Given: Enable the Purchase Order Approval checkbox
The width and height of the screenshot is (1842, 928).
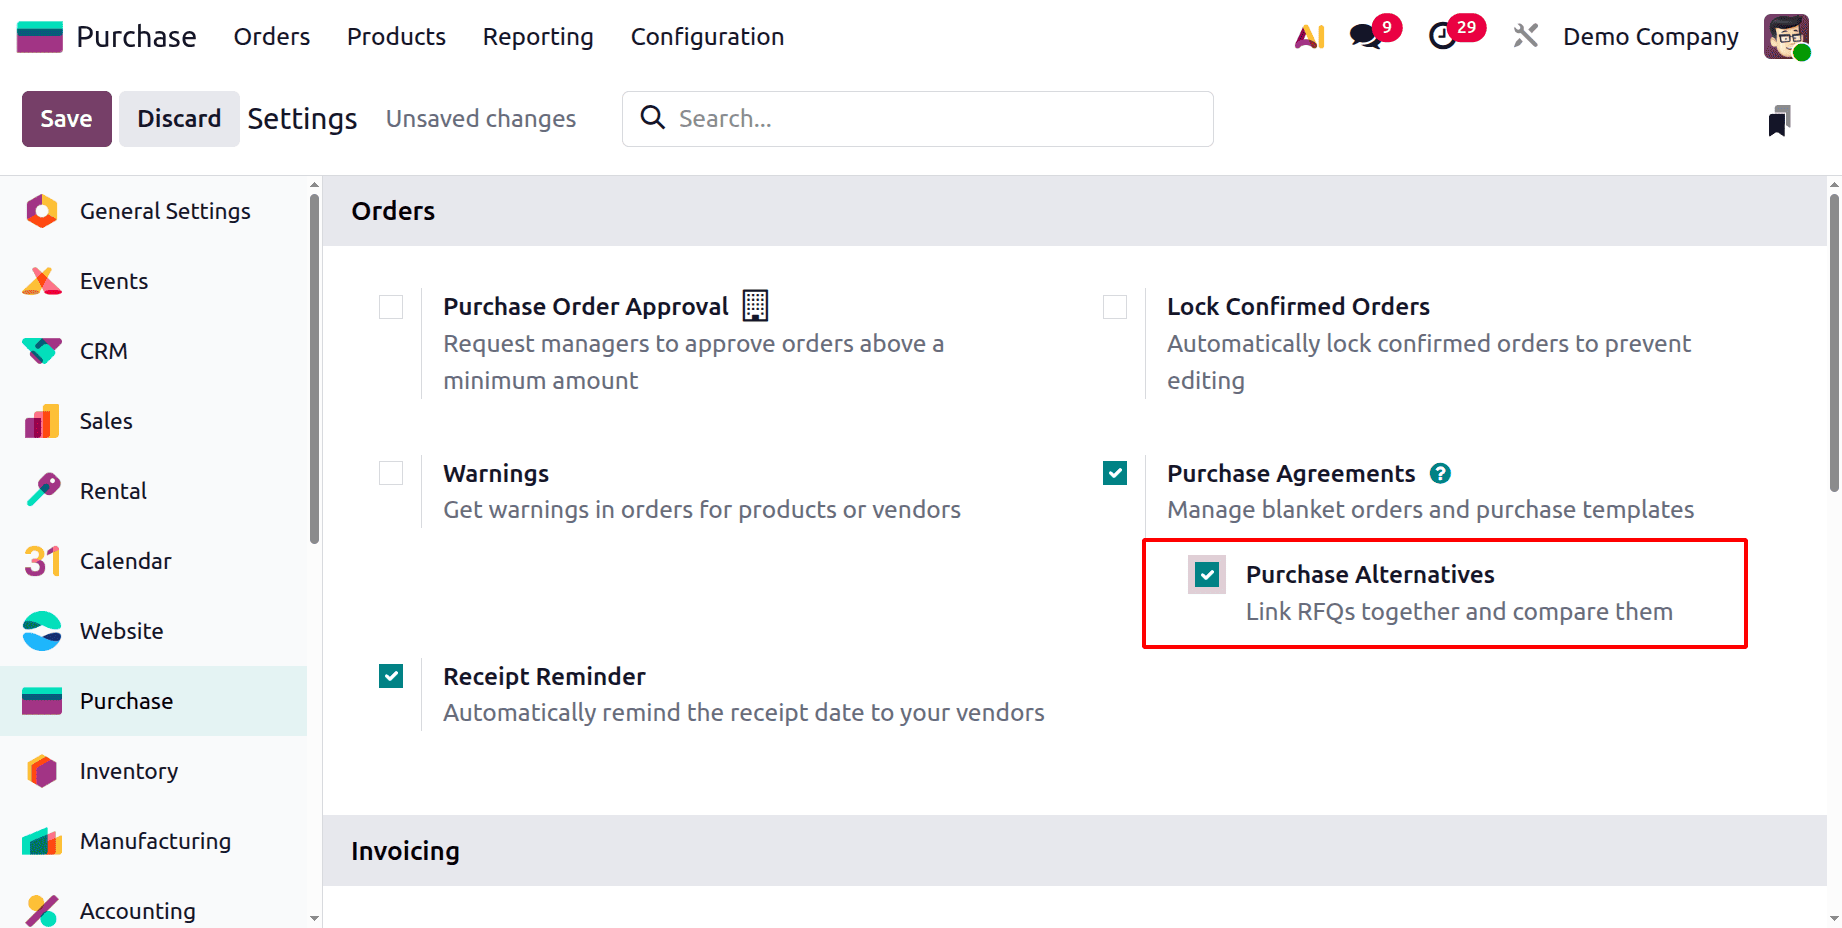Looking at the screenshot, I should 390,307.
